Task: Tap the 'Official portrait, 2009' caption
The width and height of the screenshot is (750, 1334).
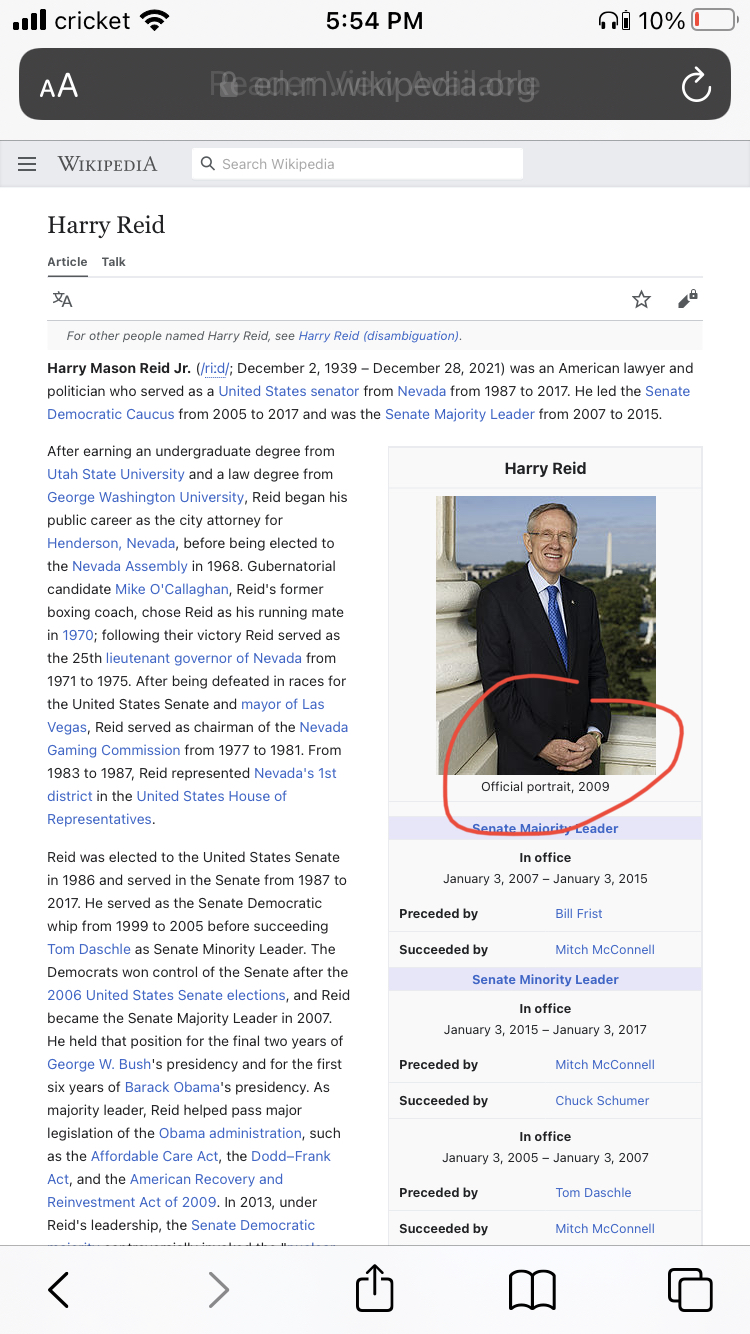Action: coord(545,787)
